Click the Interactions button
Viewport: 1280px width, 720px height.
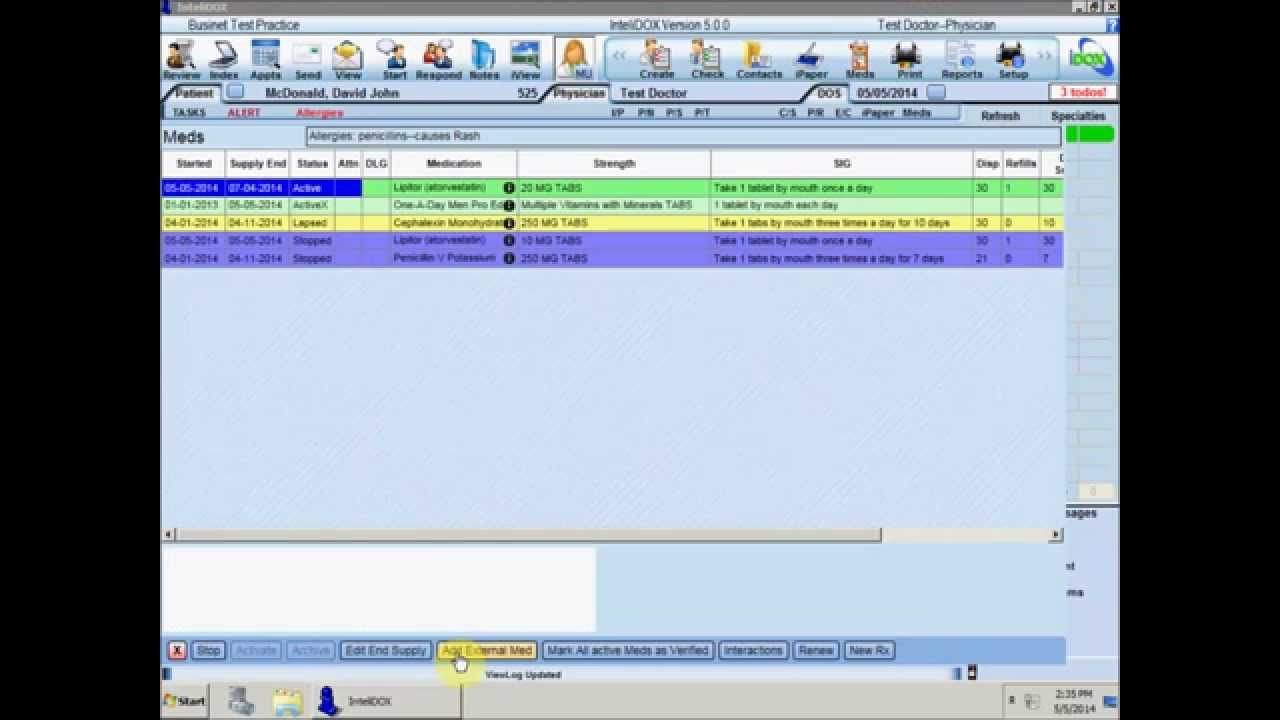[x=753, y=650]
